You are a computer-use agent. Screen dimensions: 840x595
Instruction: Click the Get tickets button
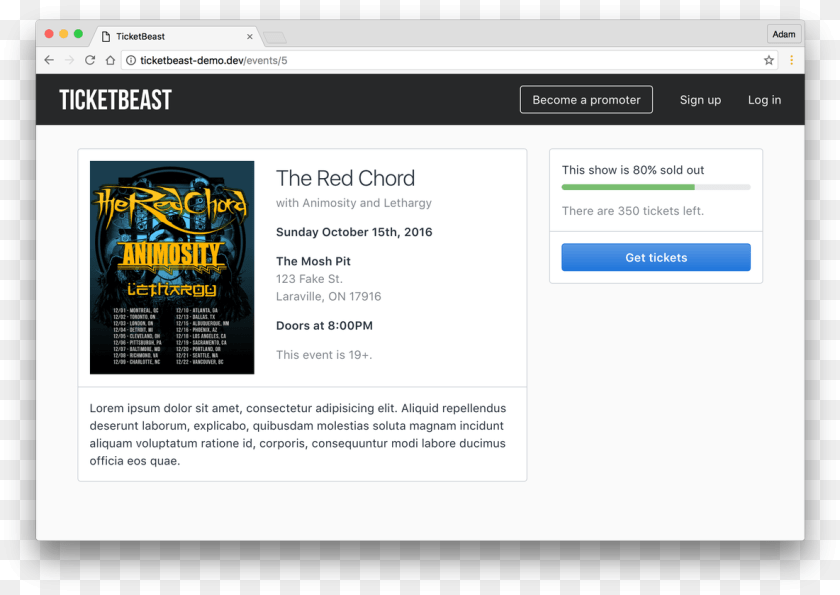point(656,257)
